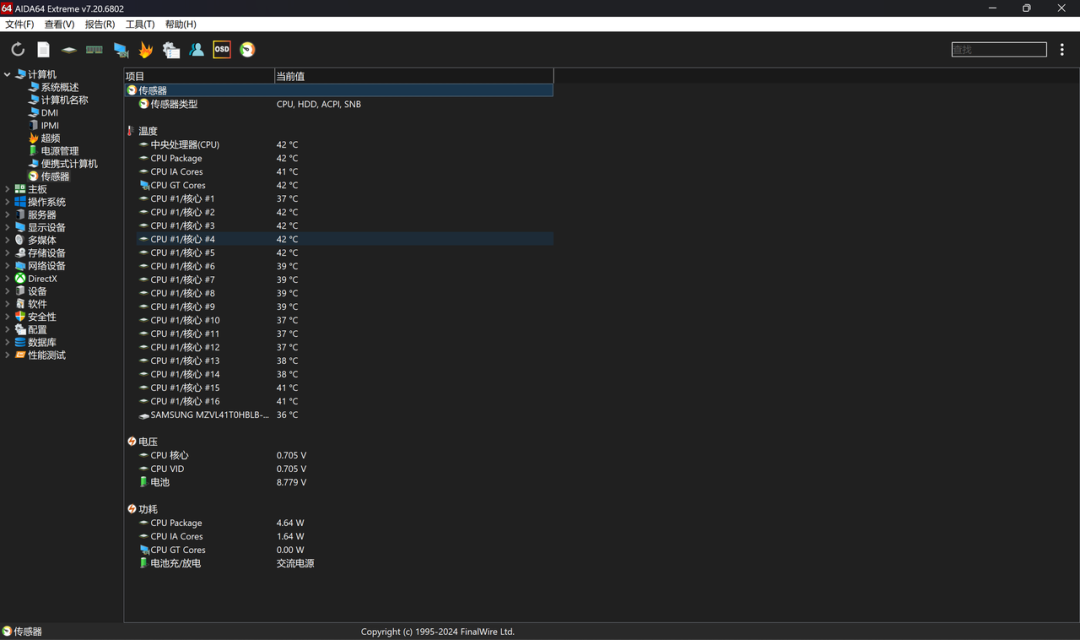The image size is (1080, 640).
Task: Select 计算机名称 in the sidebar tree
Action: (x=64, y=100)
